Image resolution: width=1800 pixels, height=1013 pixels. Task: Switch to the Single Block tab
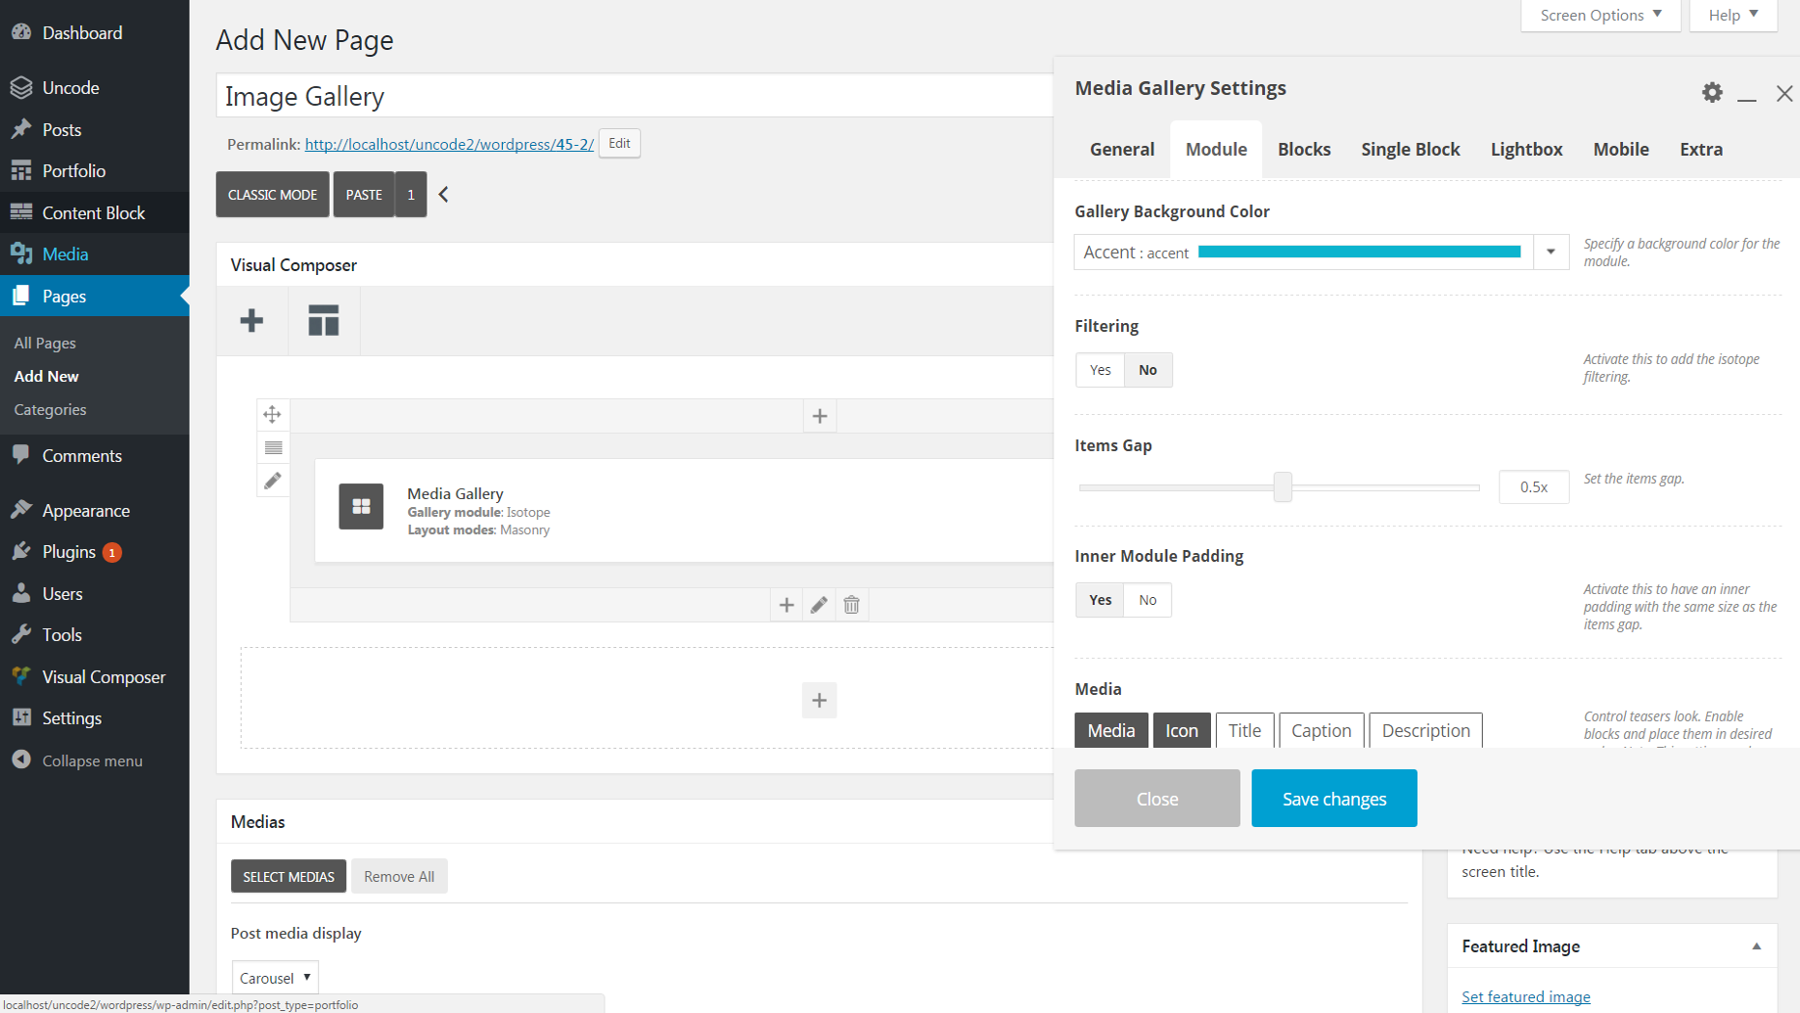tap(1410, 149)
